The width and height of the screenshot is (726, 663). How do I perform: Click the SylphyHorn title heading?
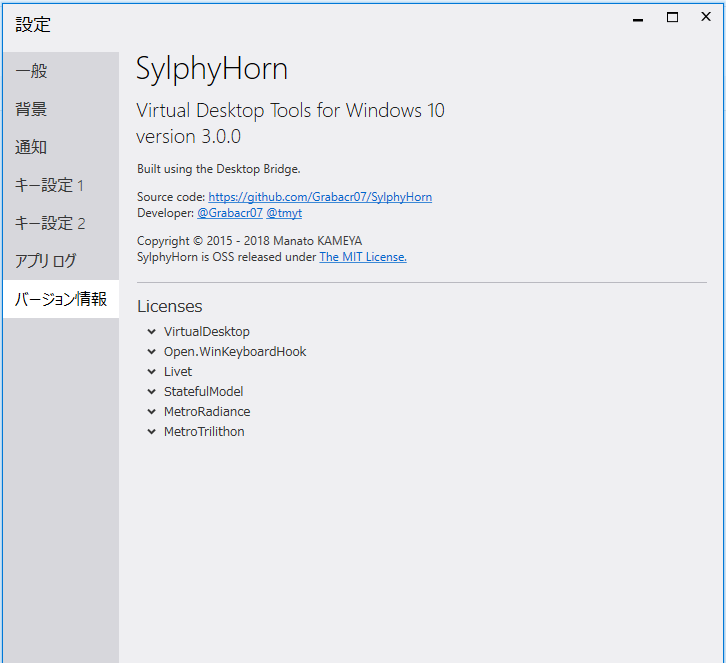212,69
